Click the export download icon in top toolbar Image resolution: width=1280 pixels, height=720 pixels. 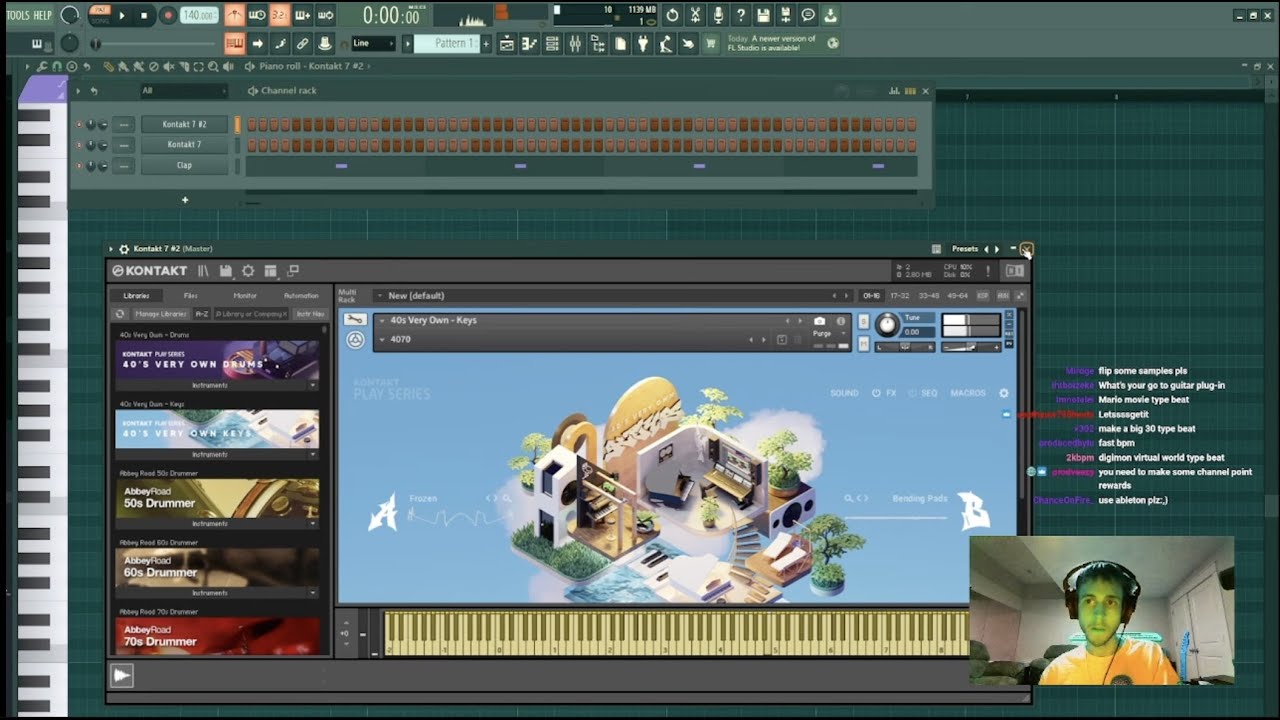pyautogui.click(x=830, y=15)
